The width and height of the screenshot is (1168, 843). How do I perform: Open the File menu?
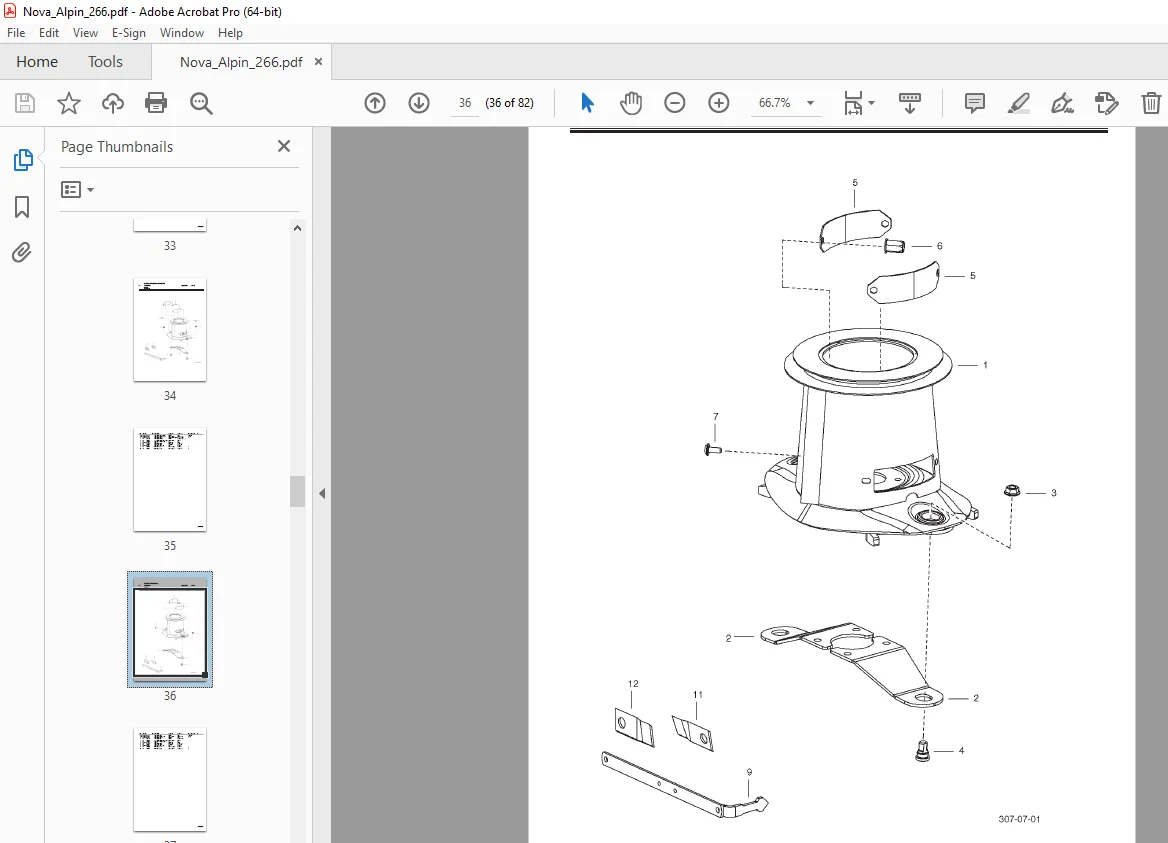click(16, 33)
